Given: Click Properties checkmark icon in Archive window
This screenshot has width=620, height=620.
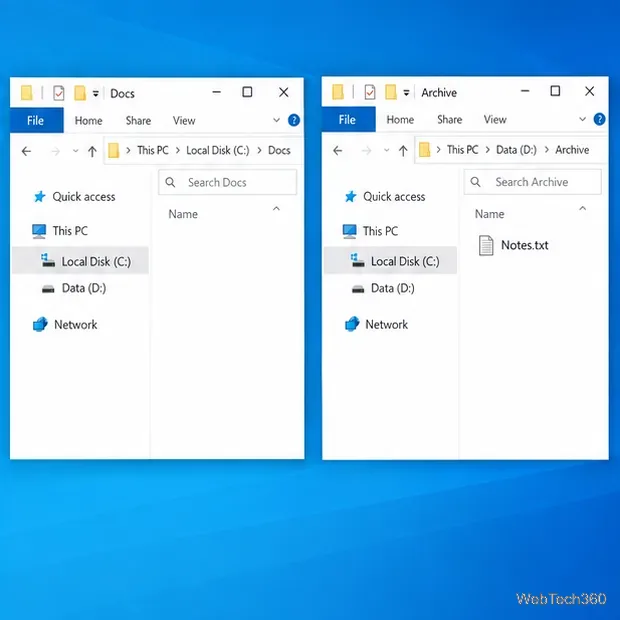Looking at the screenshot, I should point(370,93).
